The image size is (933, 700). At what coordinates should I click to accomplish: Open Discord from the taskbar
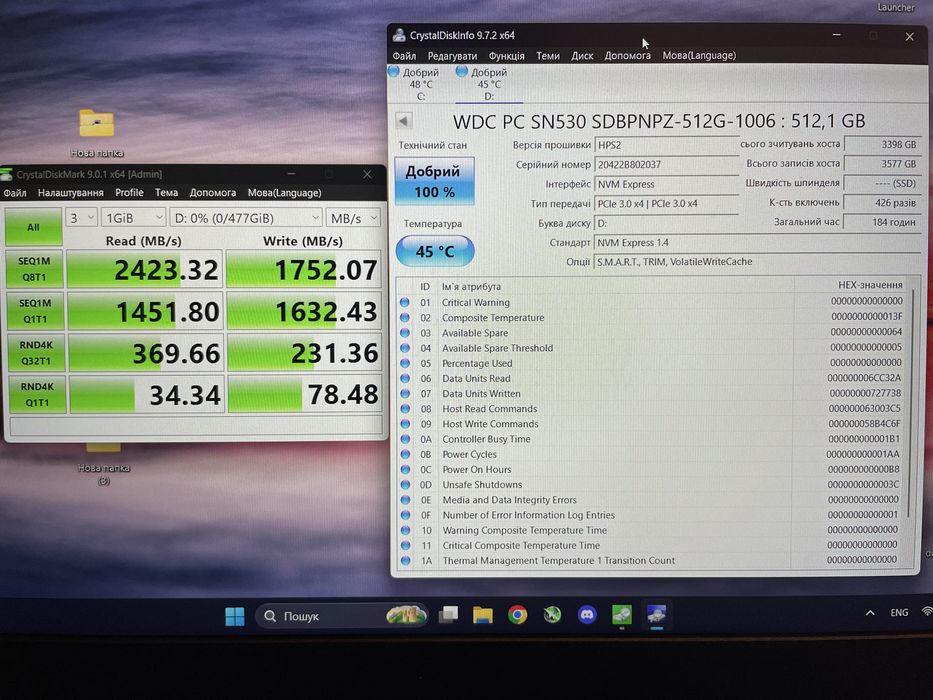pos(587,614)
